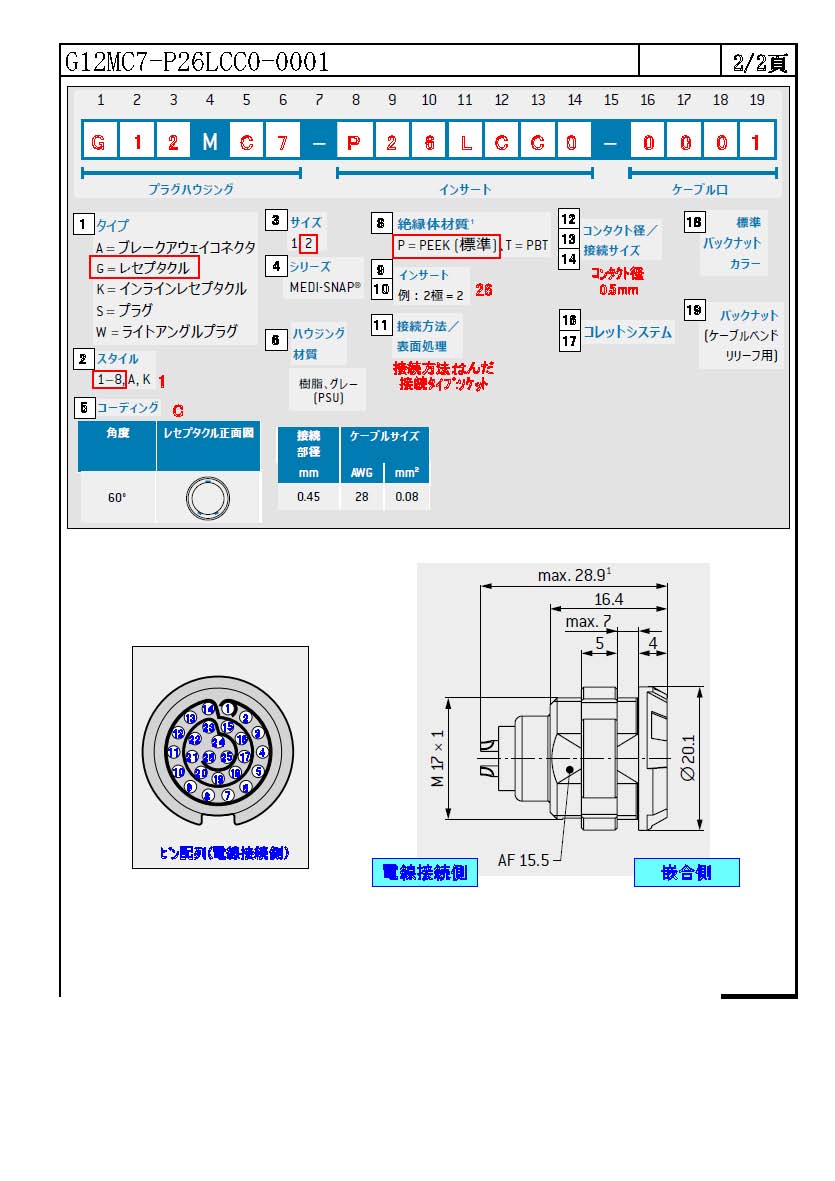Click the タイプ heading
The width and height of the screenshot is (835, 1181).
click(112, 224)
